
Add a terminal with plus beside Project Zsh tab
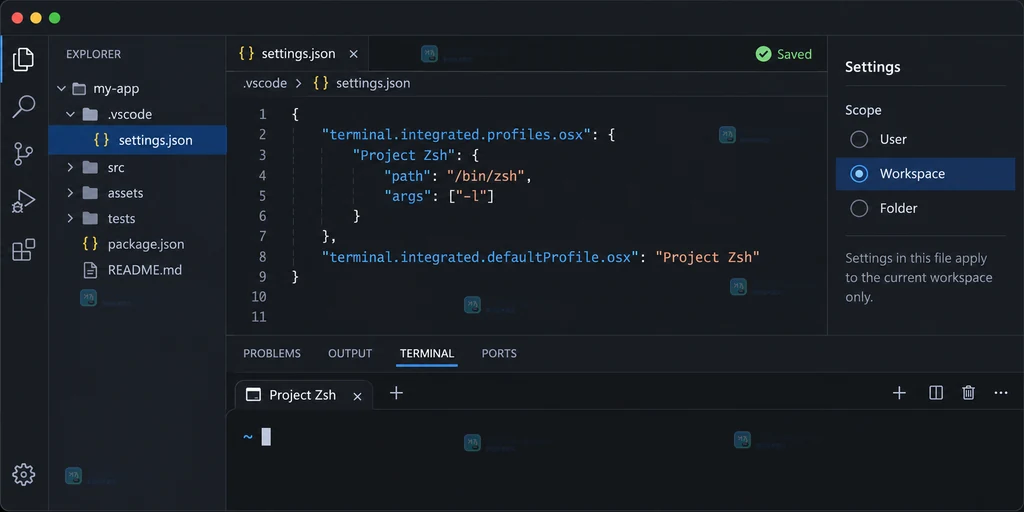[x=396, y=393]
